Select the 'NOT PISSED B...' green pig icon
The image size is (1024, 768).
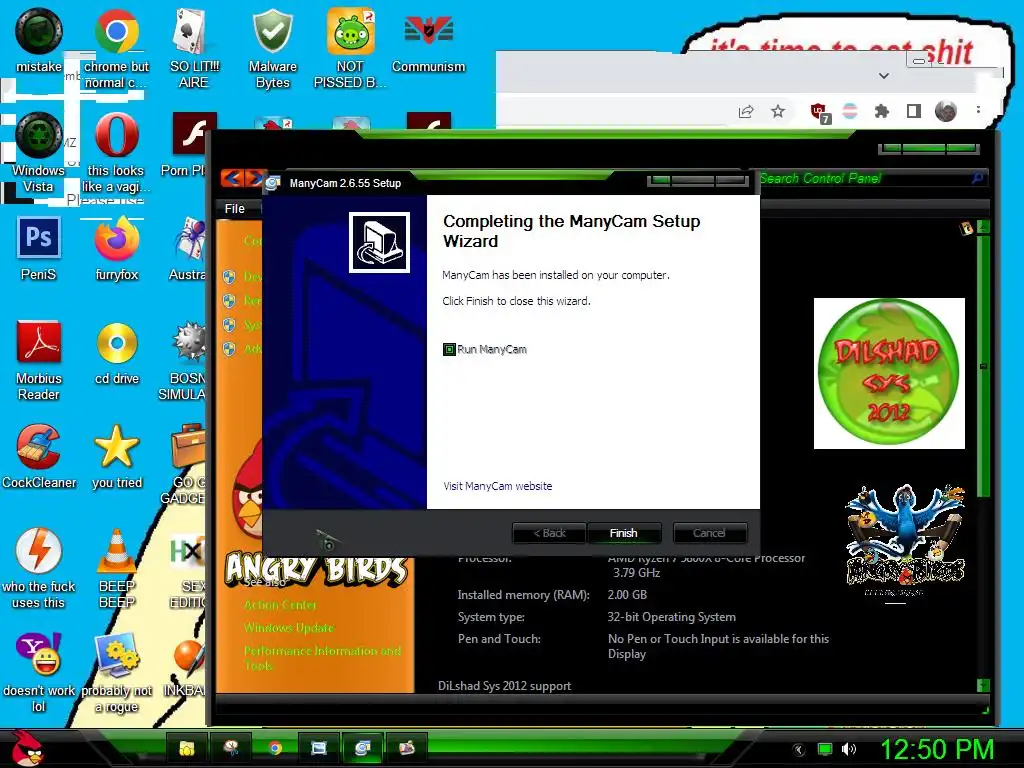(351, 49)
